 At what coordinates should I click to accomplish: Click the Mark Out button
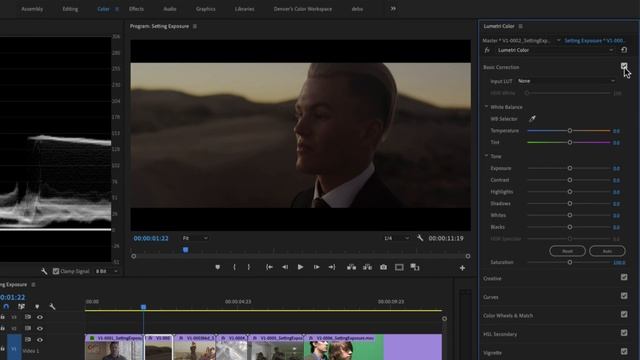(x=249, y=267)
